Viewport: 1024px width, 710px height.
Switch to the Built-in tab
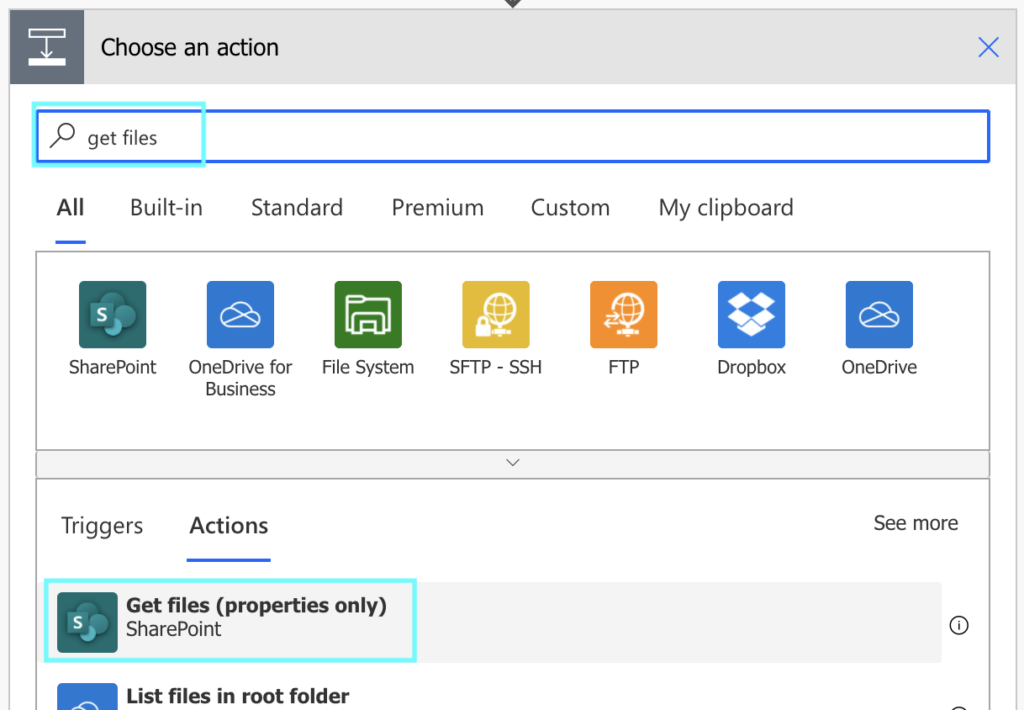point(167,208)
